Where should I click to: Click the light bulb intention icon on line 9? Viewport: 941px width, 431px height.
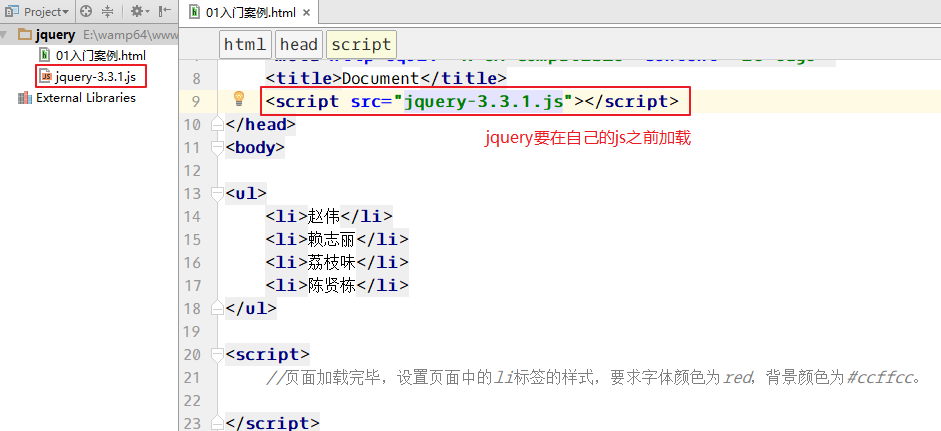239,98
